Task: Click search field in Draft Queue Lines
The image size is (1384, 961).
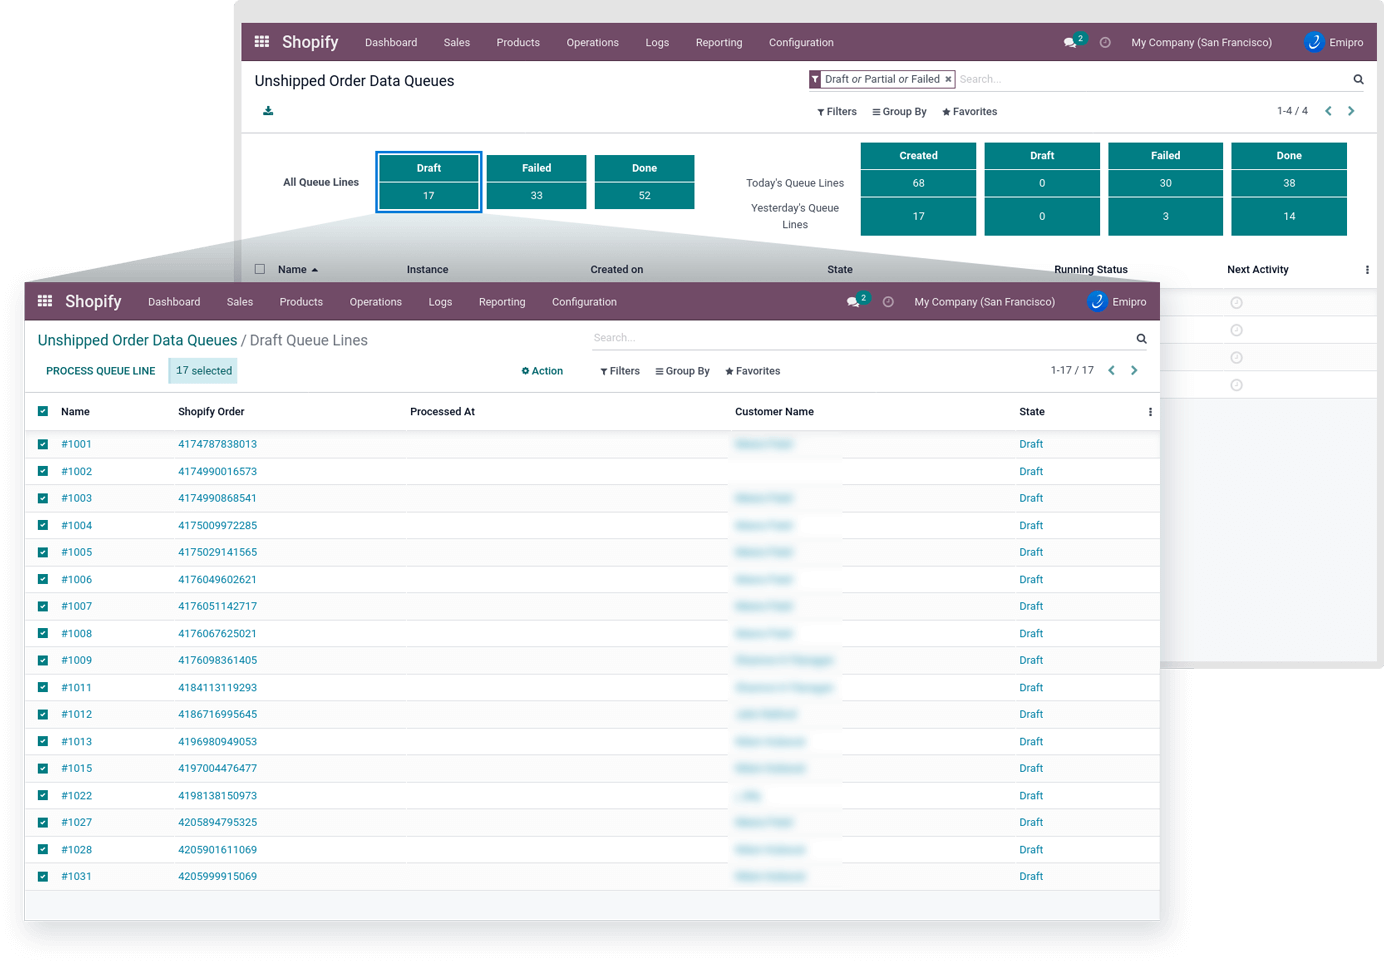Action: pos(860,338)
